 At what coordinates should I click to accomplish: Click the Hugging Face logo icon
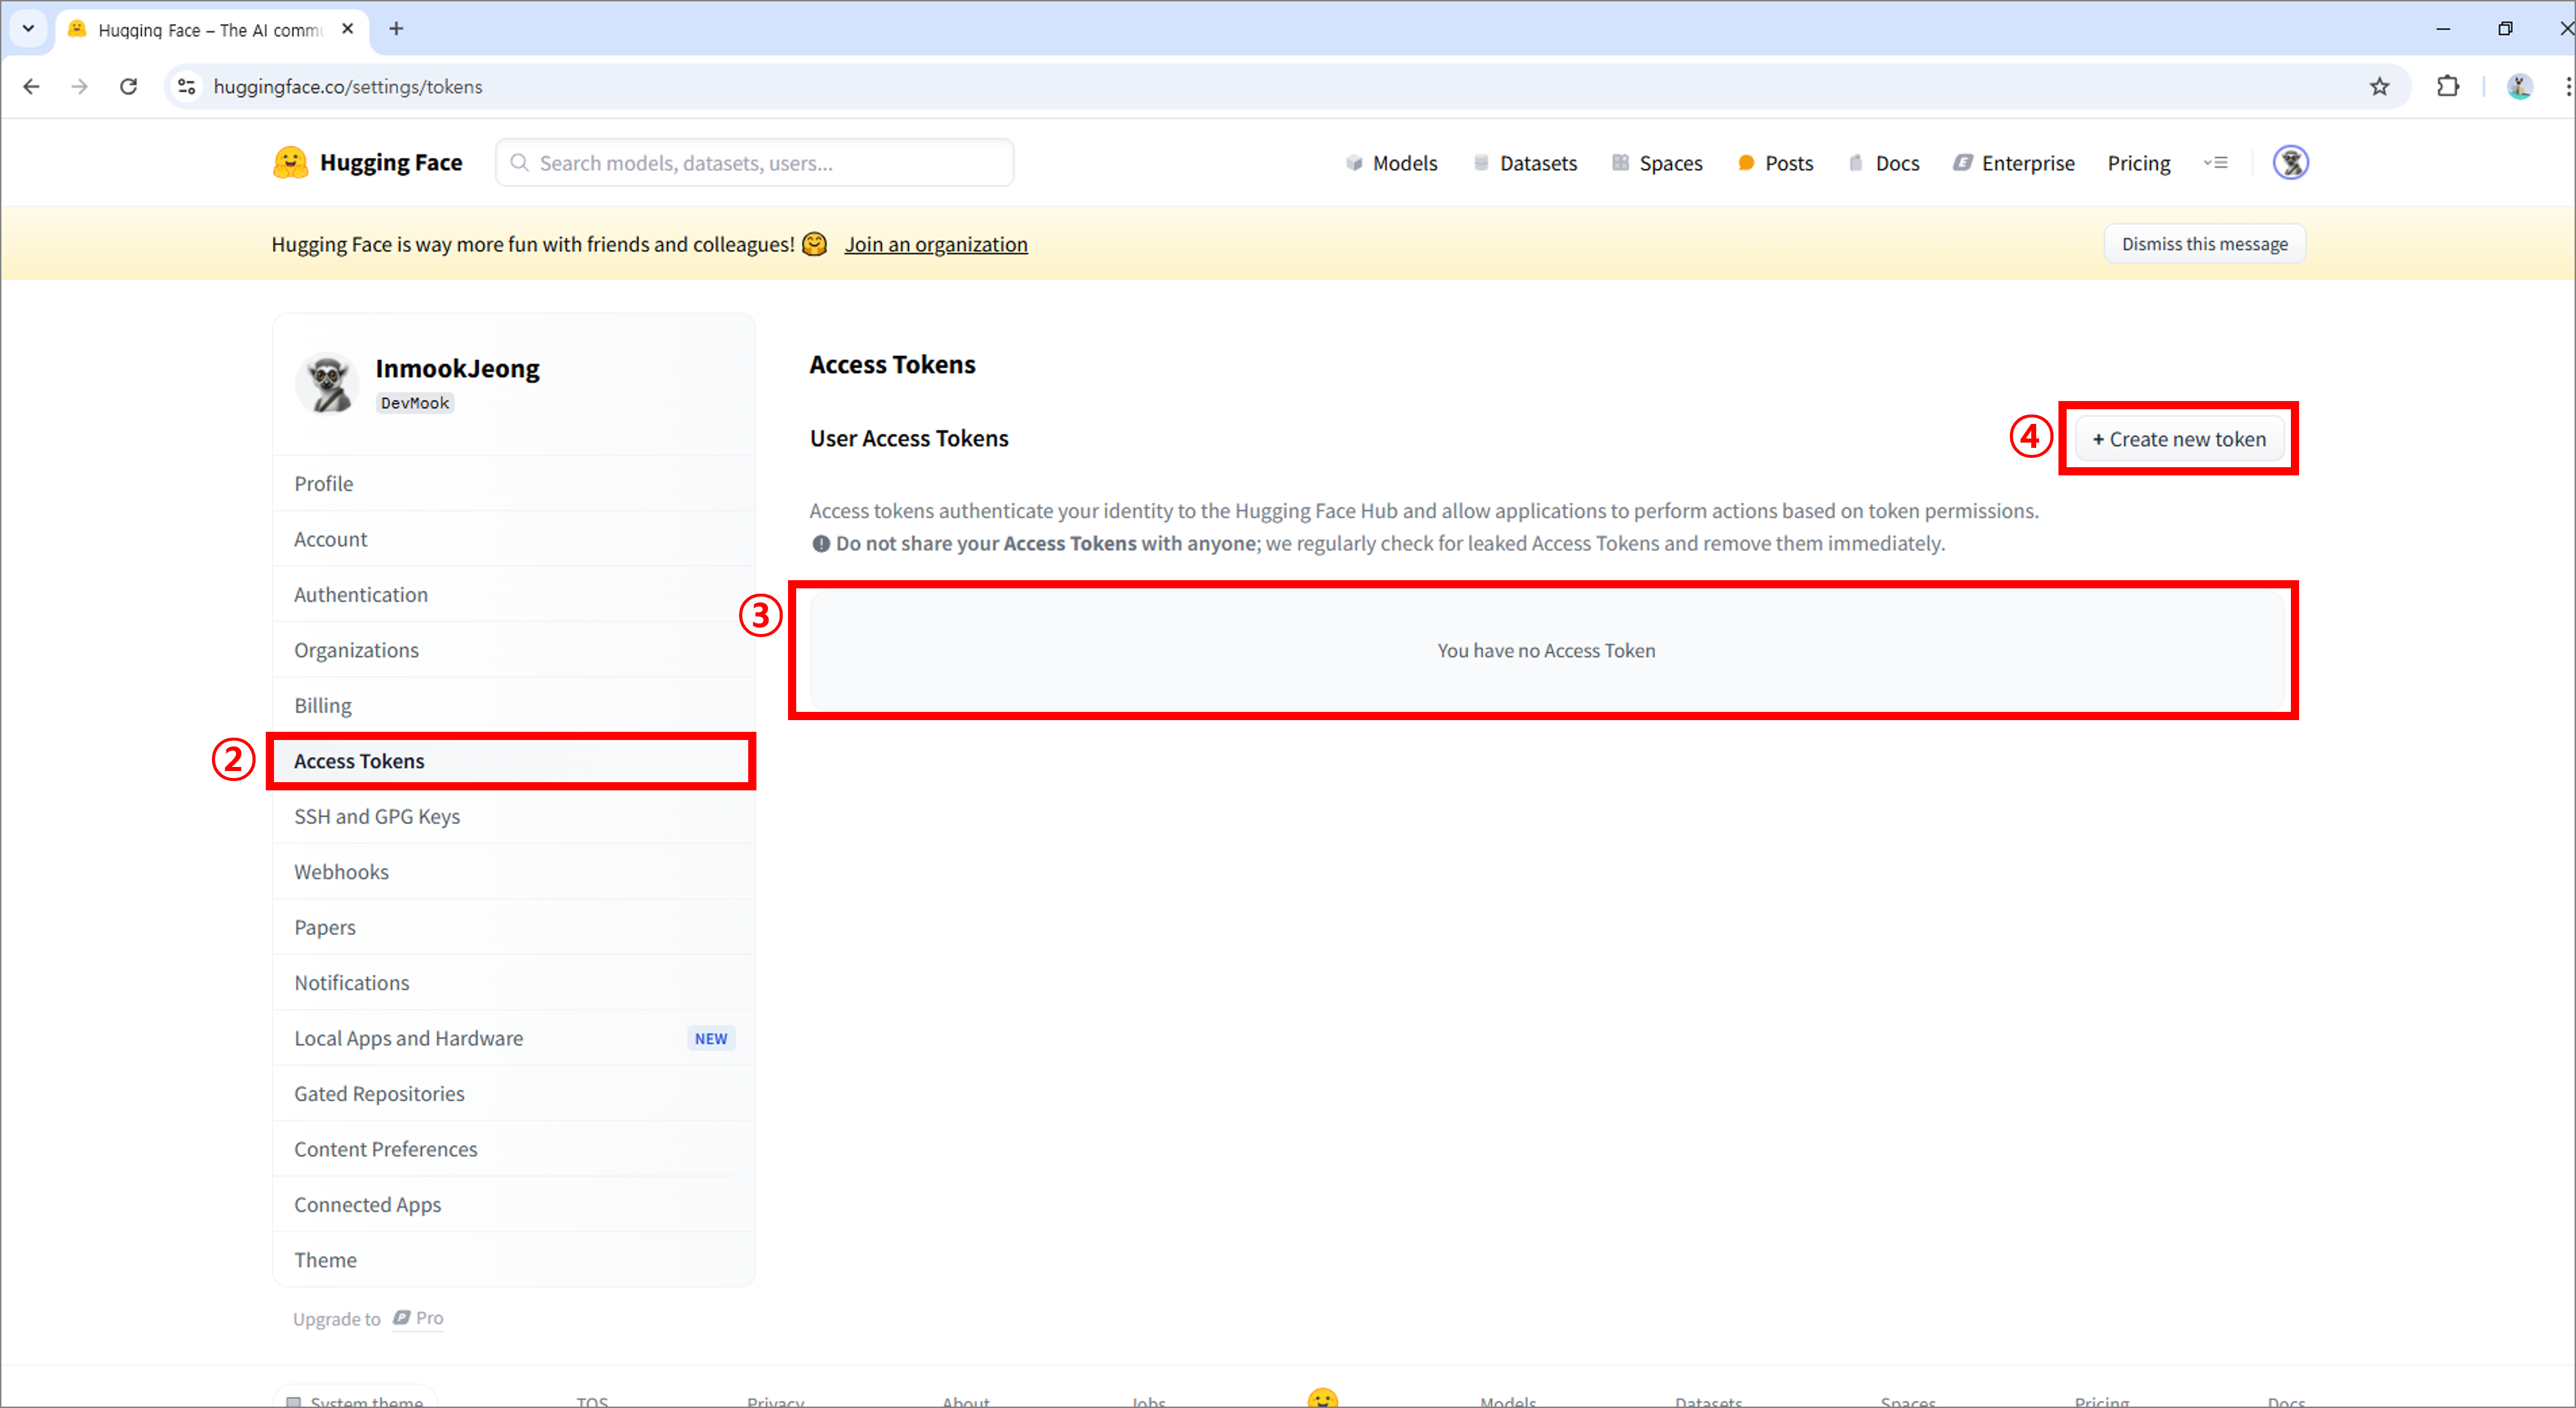(x=290, y=163)
